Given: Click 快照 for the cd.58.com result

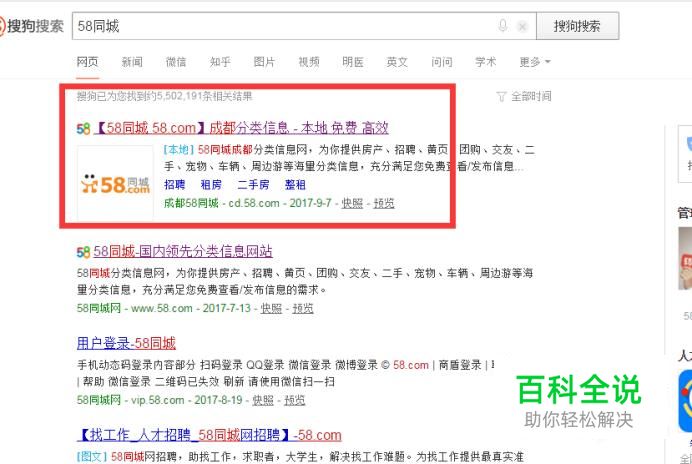Looking at the screenshot, I should [352, 203].
